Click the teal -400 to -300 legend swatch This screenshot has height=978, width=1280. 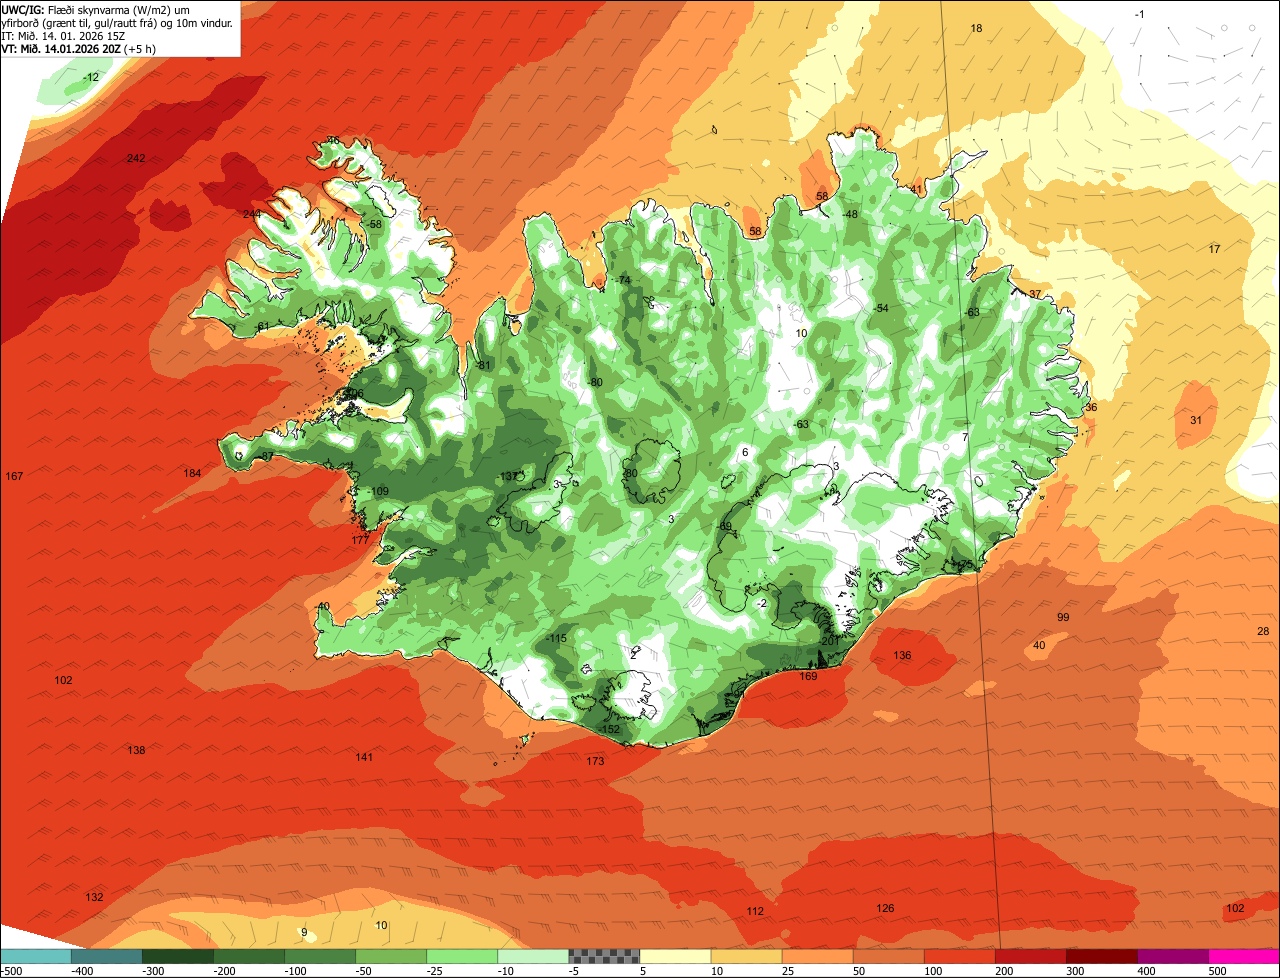coord(107,956)
